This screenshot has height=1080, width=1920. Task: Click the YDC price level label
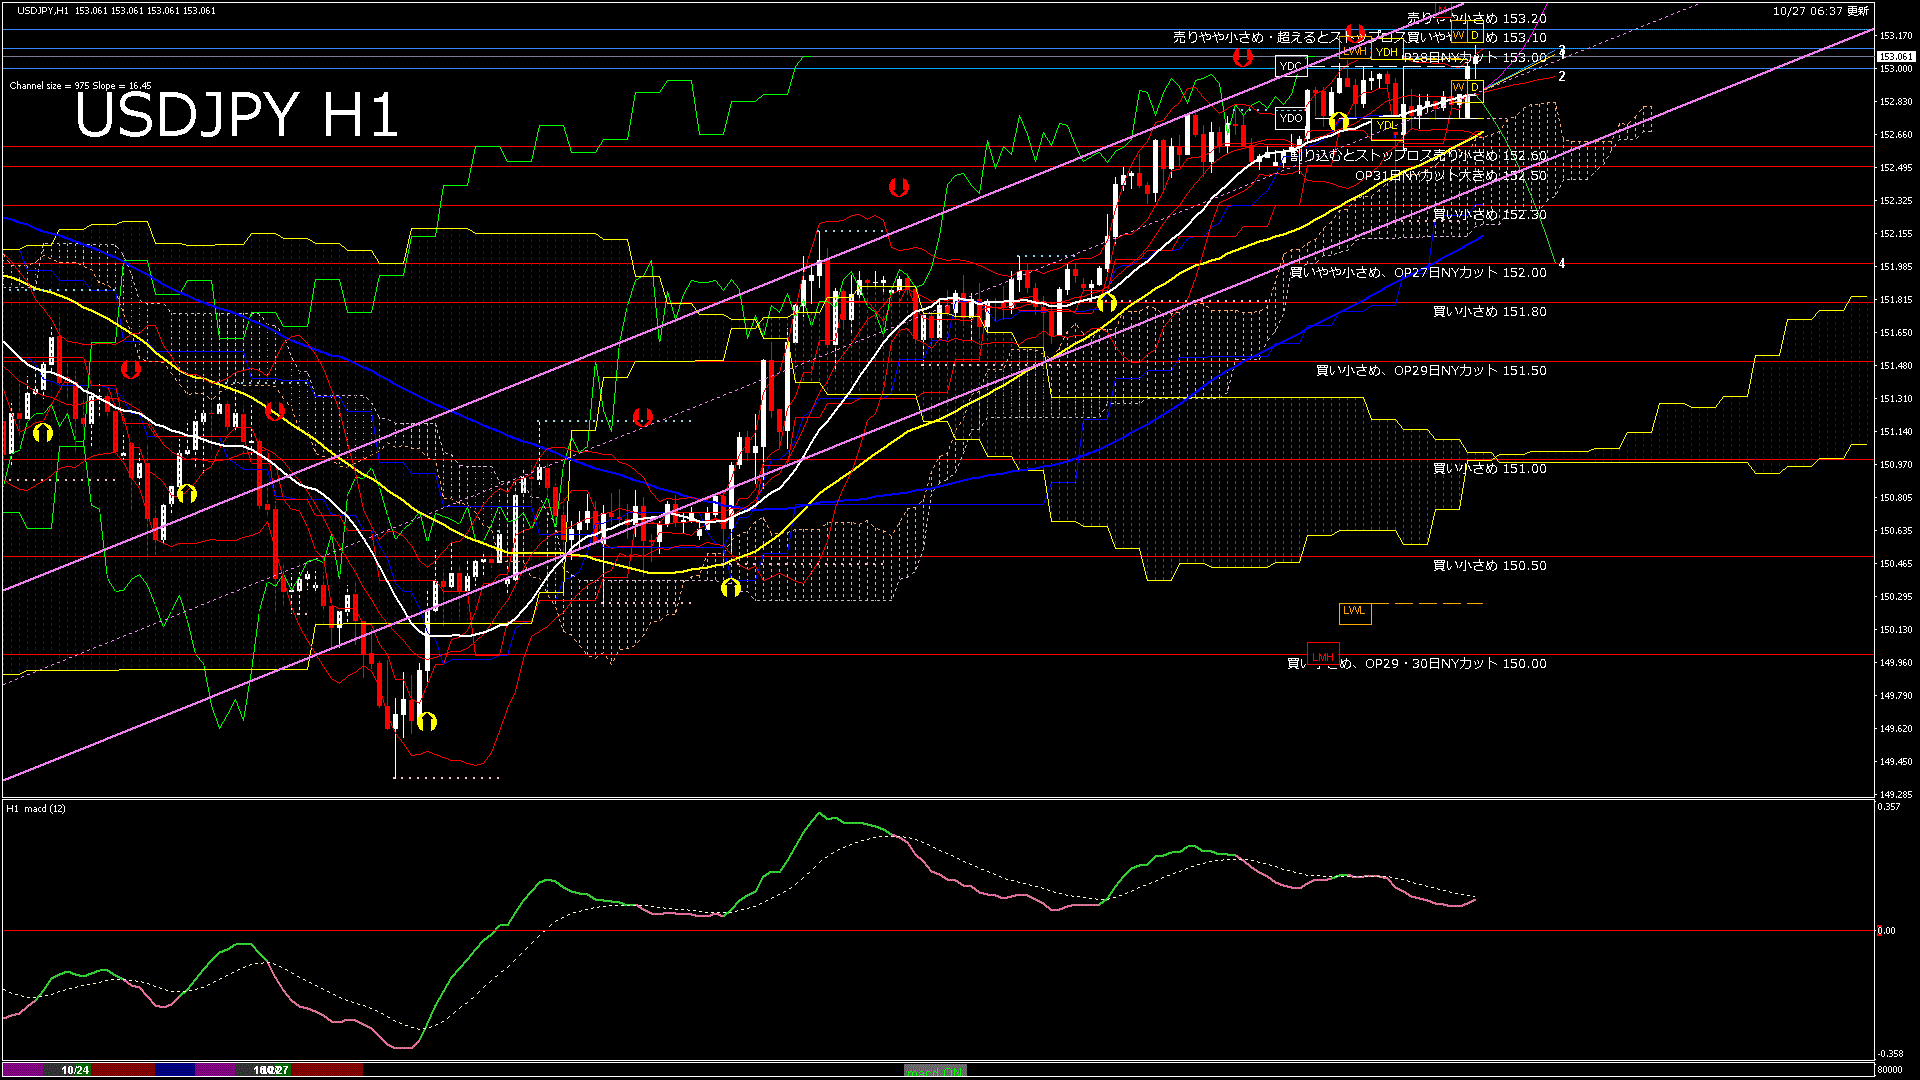point(1291,67)
